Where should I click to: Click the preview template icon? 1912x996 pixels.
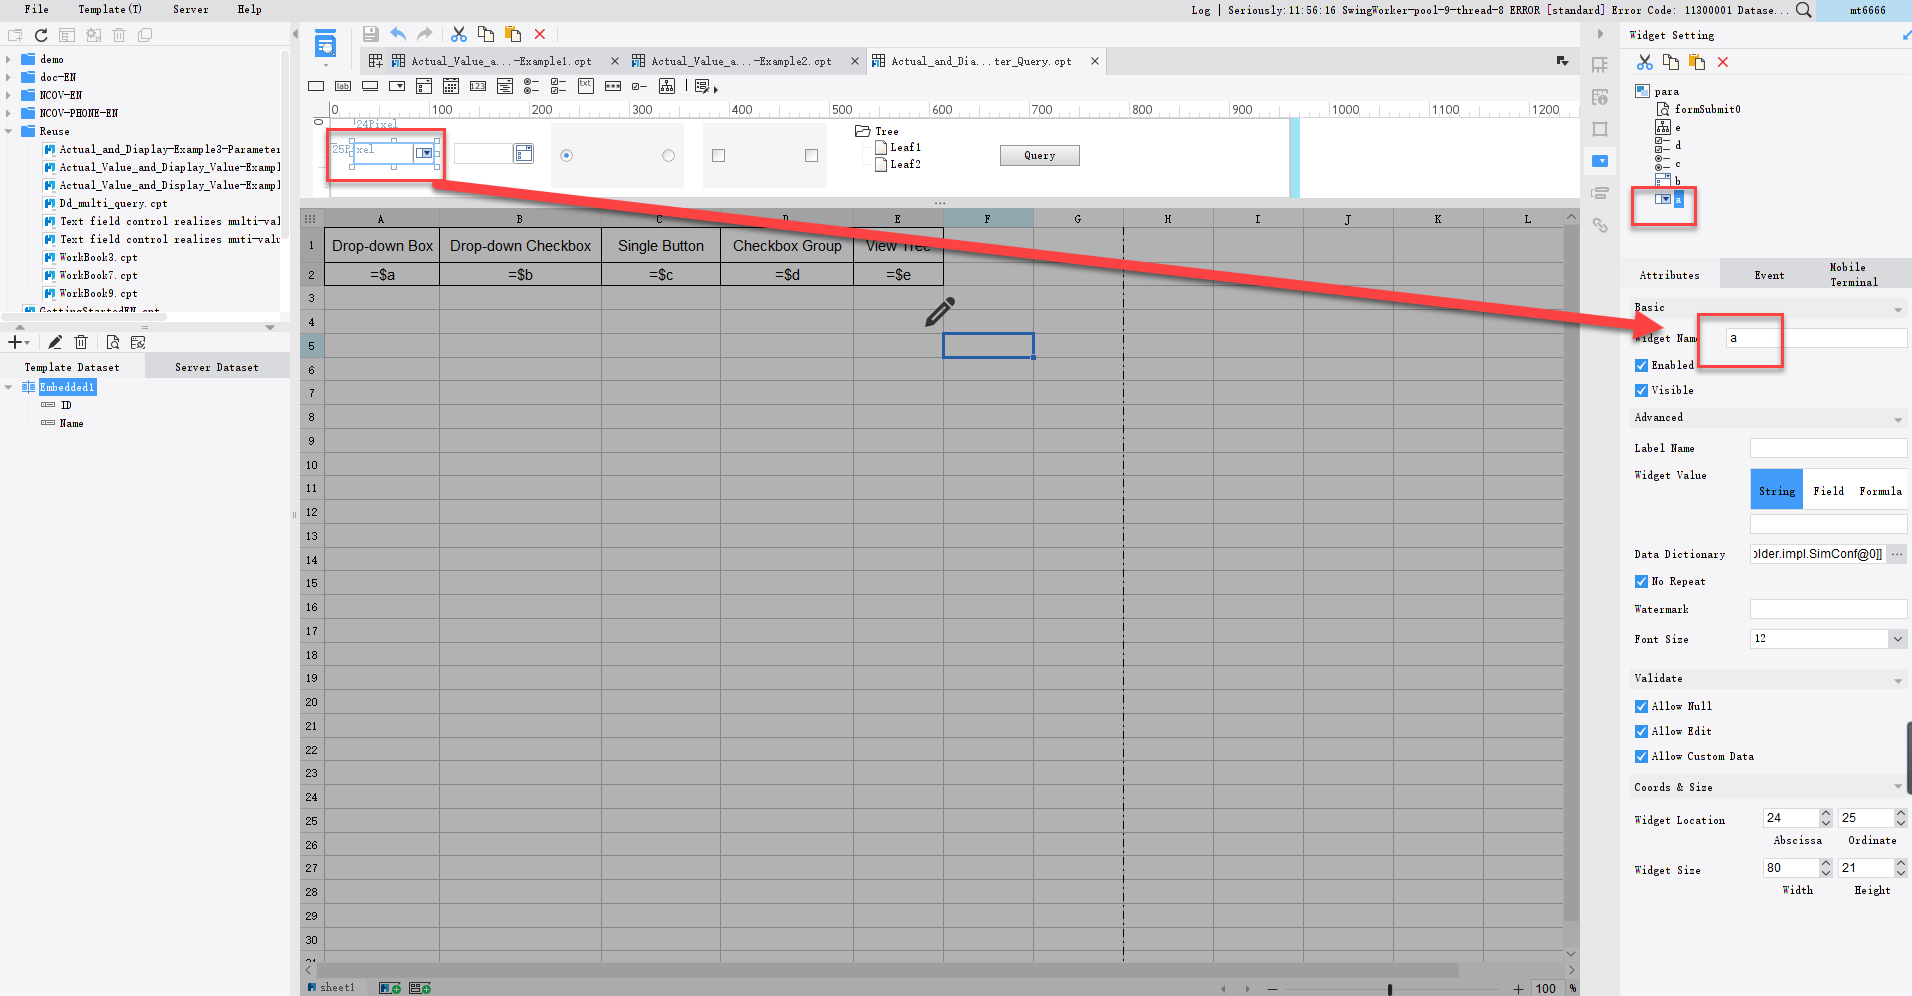(x=325, y=45)
